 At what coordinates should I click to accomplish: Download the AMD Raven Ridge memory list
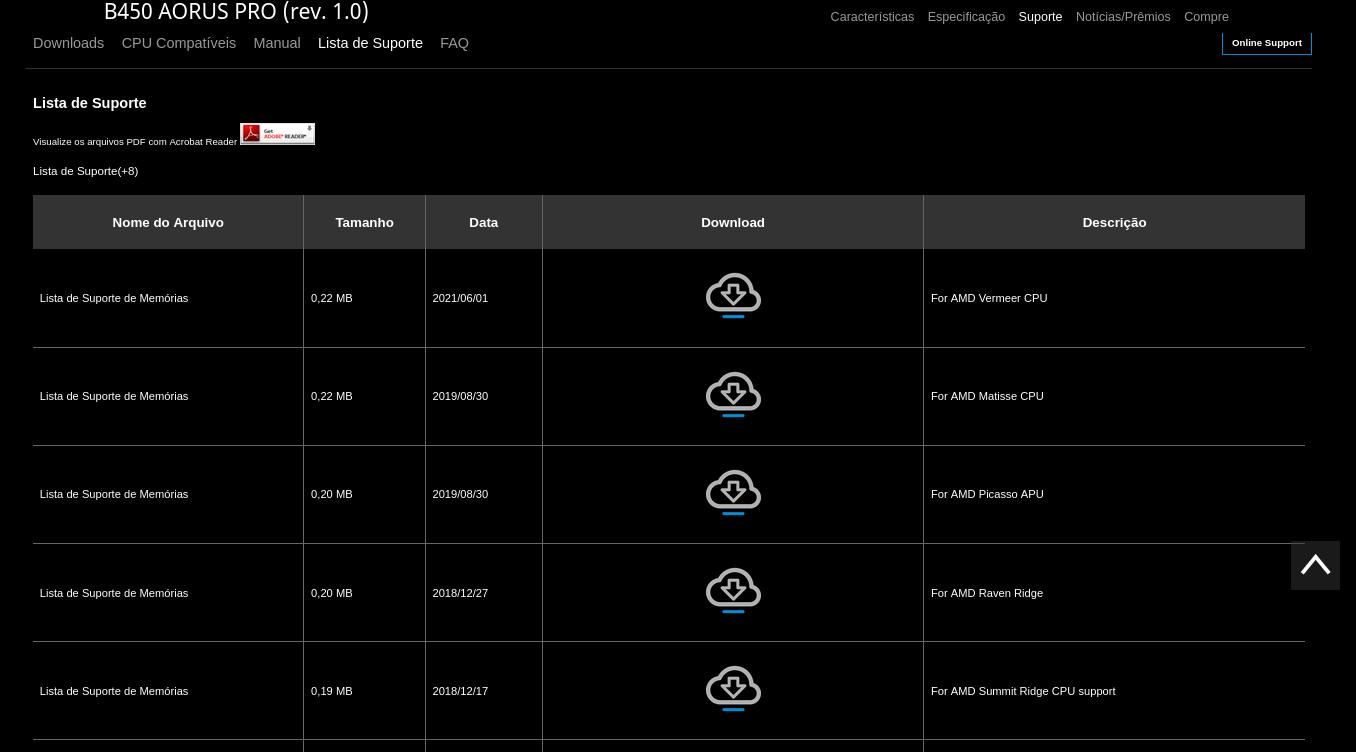[x=733, y=590]
